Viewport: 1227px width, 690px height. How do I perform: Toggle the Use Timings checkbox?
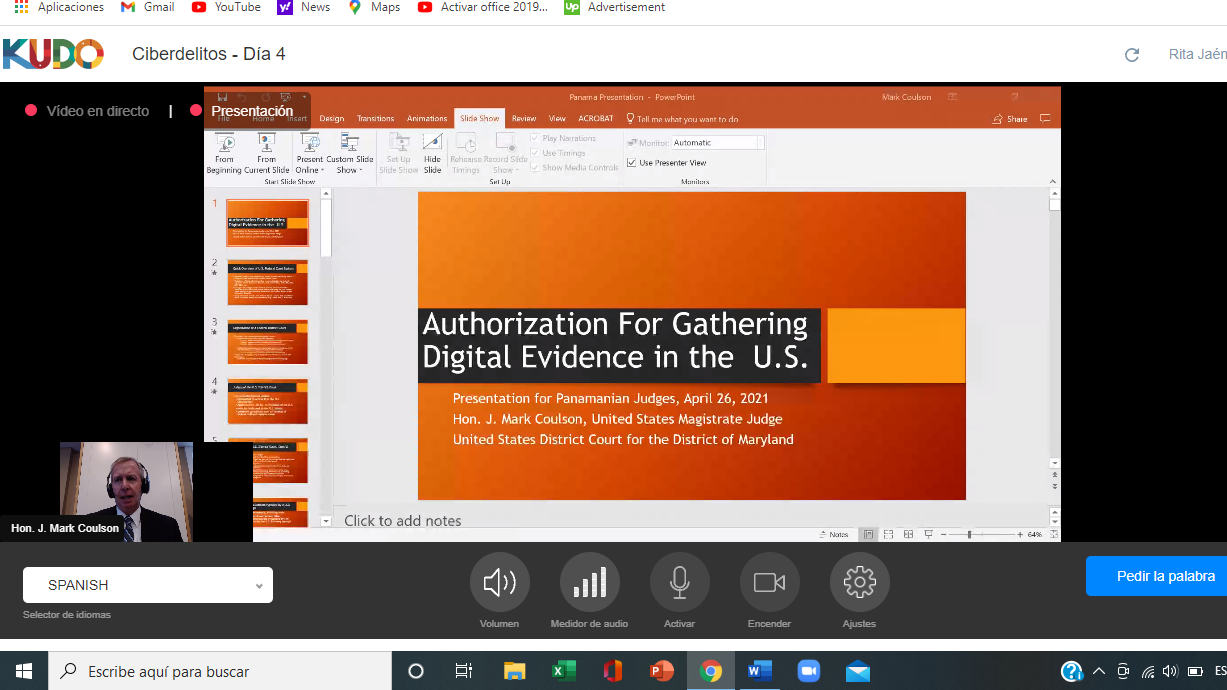tap(536, 153)
